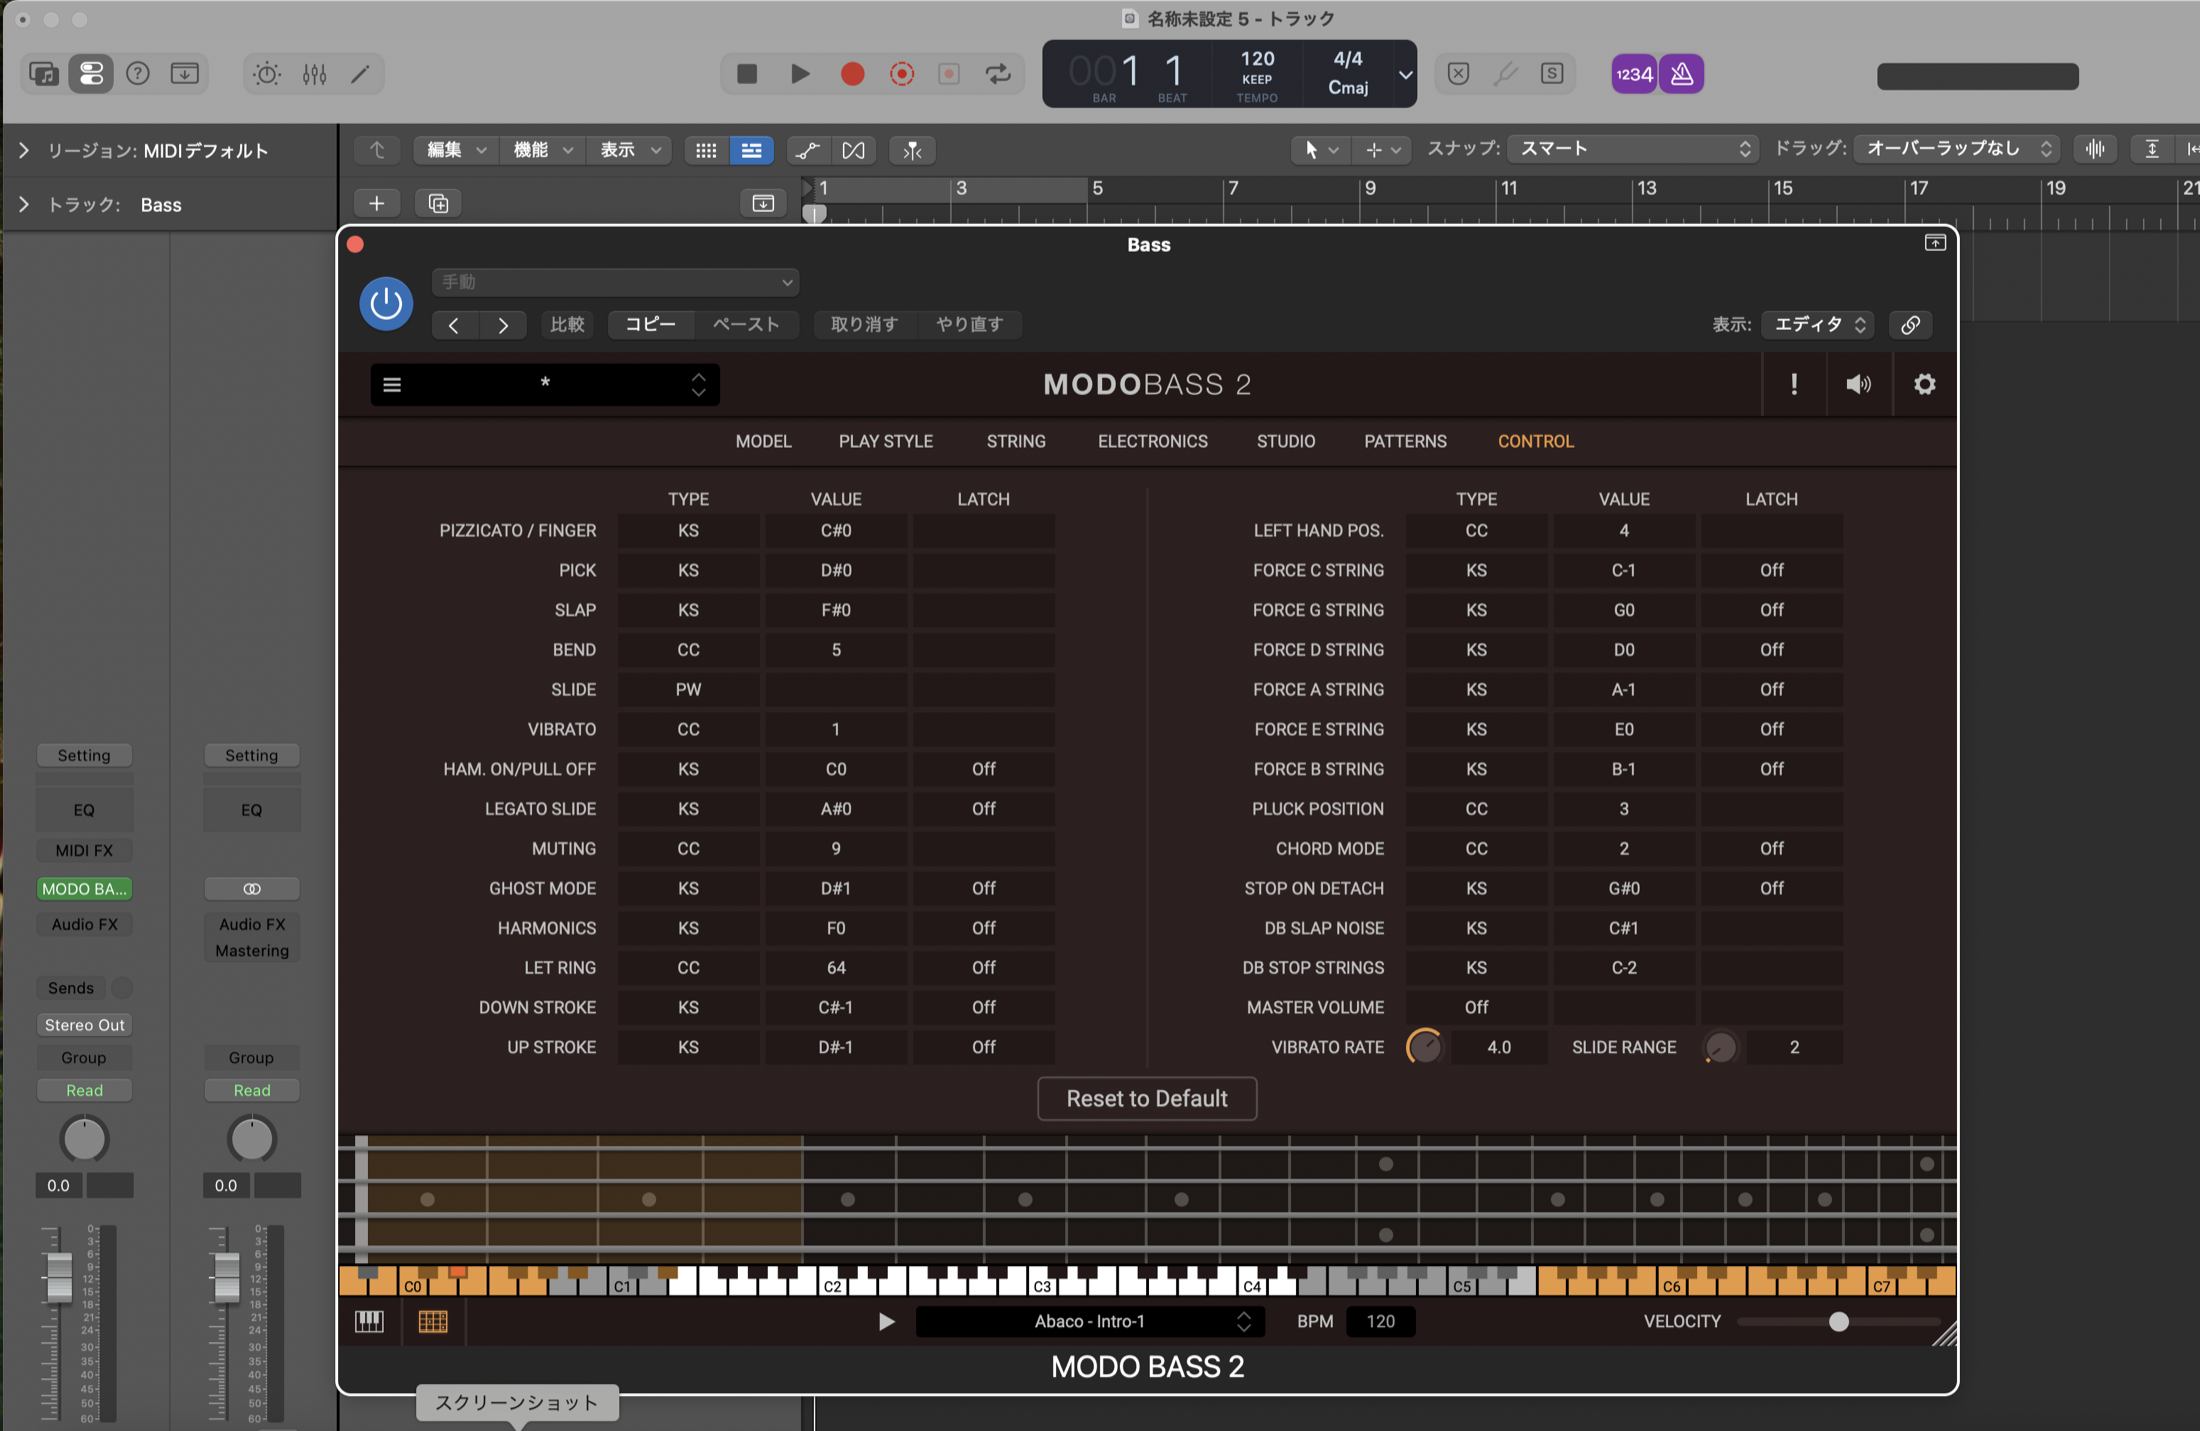This screenshot has width=2200, height=1431.
Task: Click the MODO BASS exclamation panic icon
Action: (x=1794, y=385)
